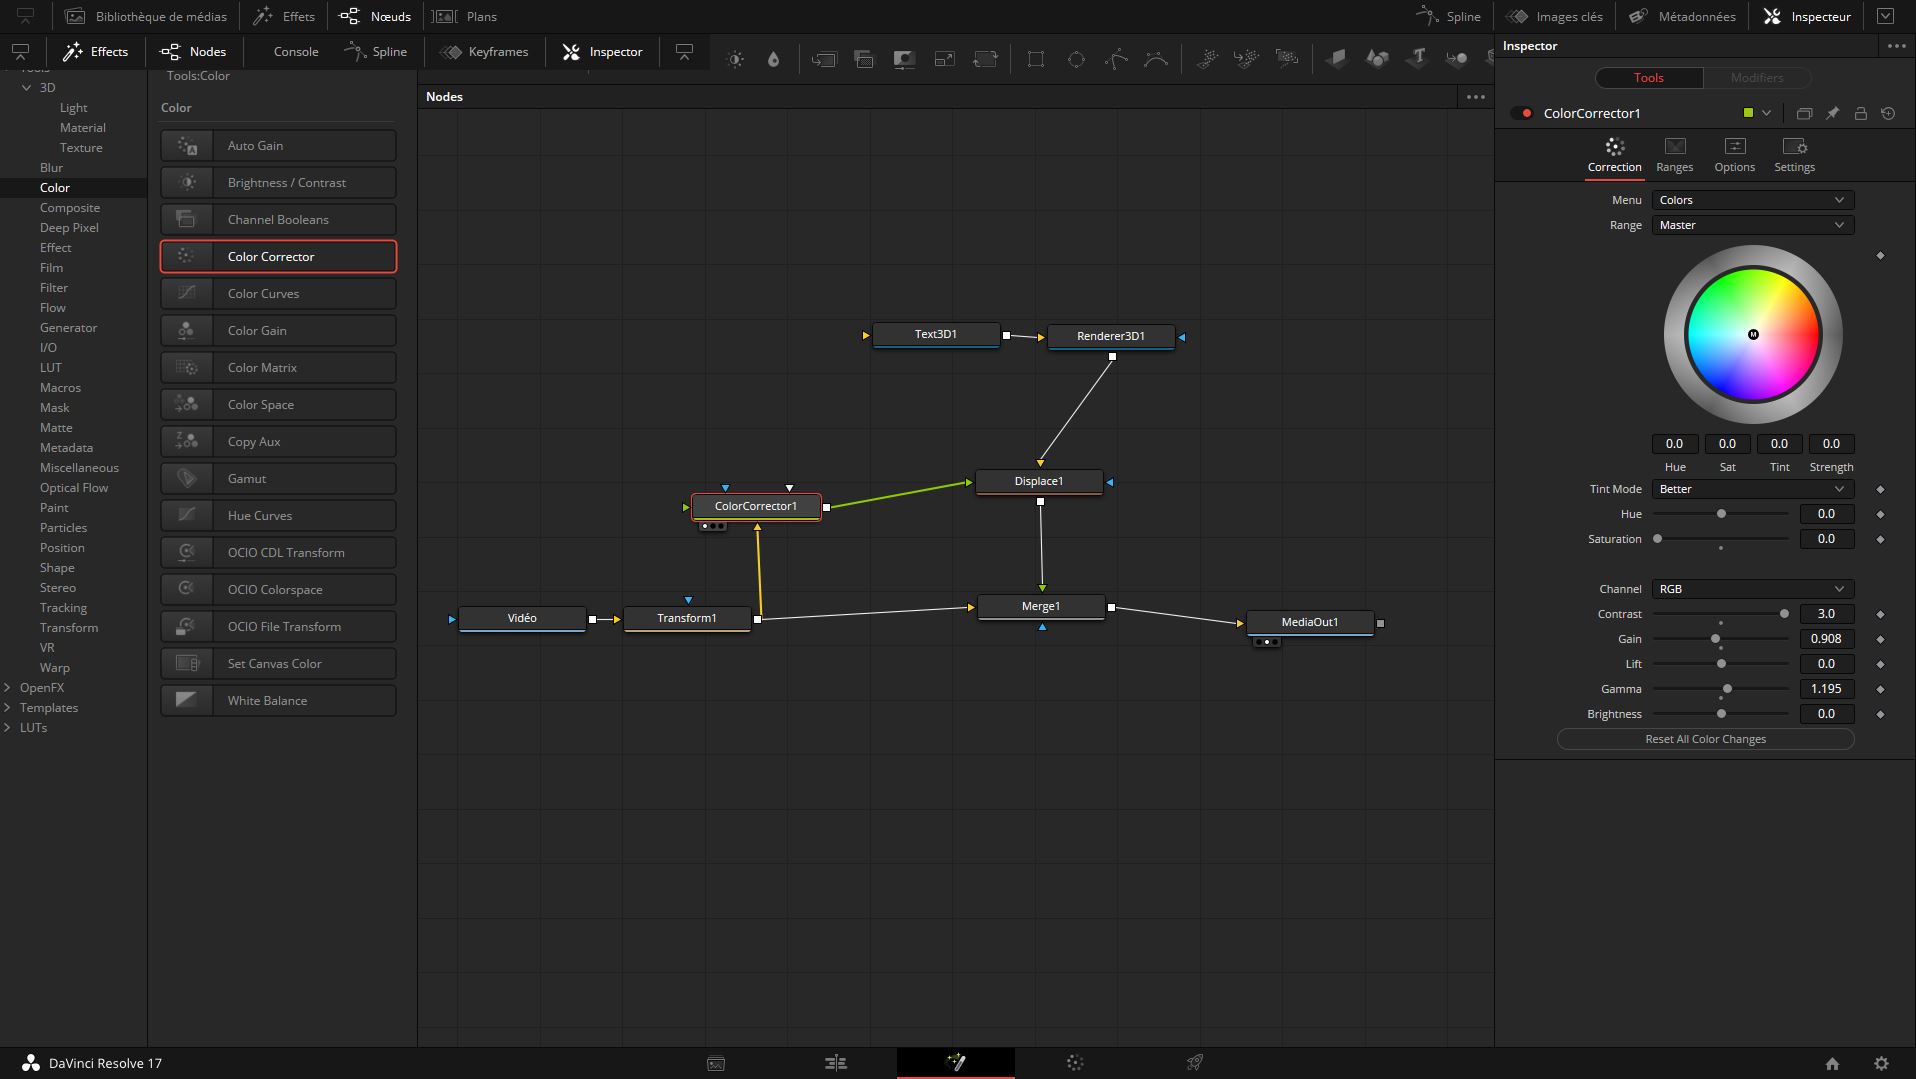The image size is (1916, 1079).
Task: Toggle keyframe diamond for Brightness
Action: click(1880, 714)
